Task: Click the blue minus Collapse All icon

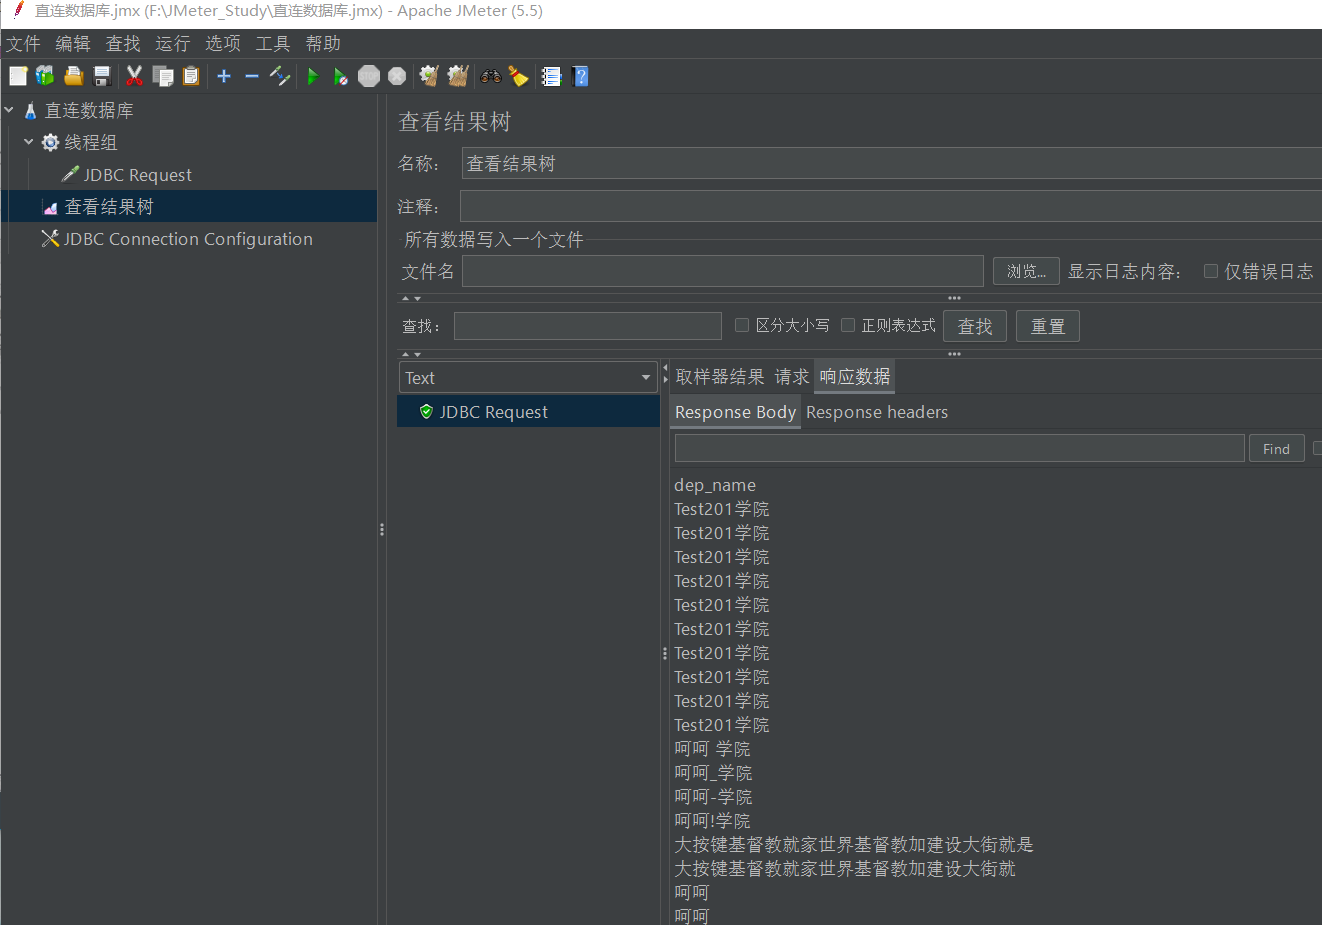Action: tap(252, 76)
